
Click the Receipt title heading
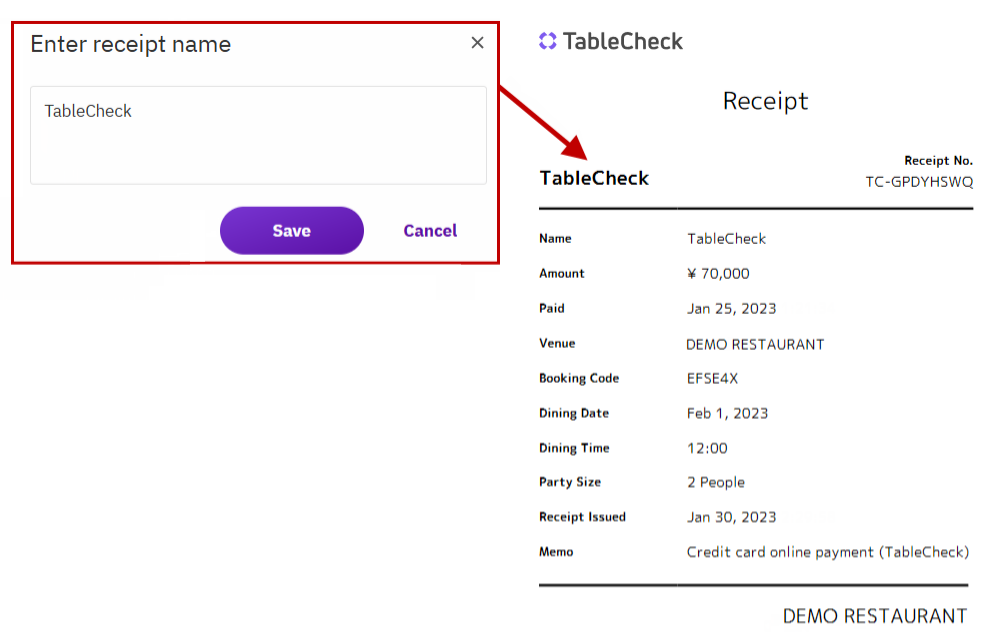pos(765,101)
